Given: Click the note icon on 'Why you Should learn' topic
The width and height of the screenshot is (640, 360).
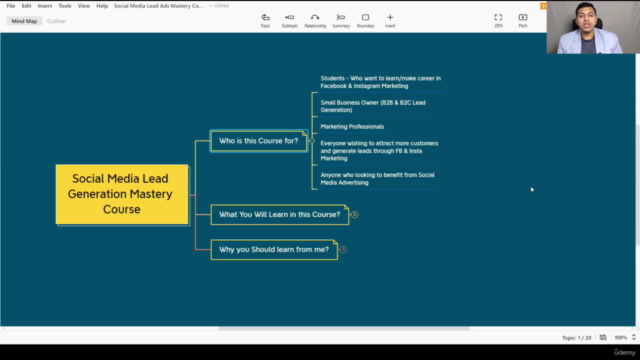Looking at the screenshot, I should pos(335,242).
